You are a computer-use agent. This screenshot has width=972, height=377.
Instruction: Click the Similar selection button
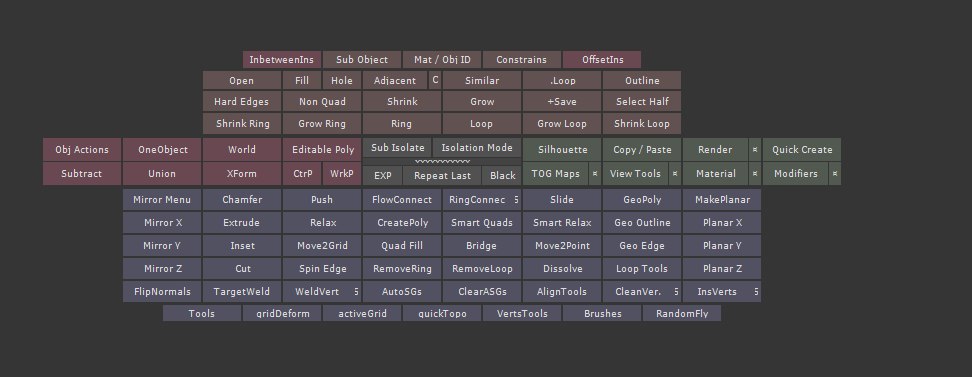point(482,80)
